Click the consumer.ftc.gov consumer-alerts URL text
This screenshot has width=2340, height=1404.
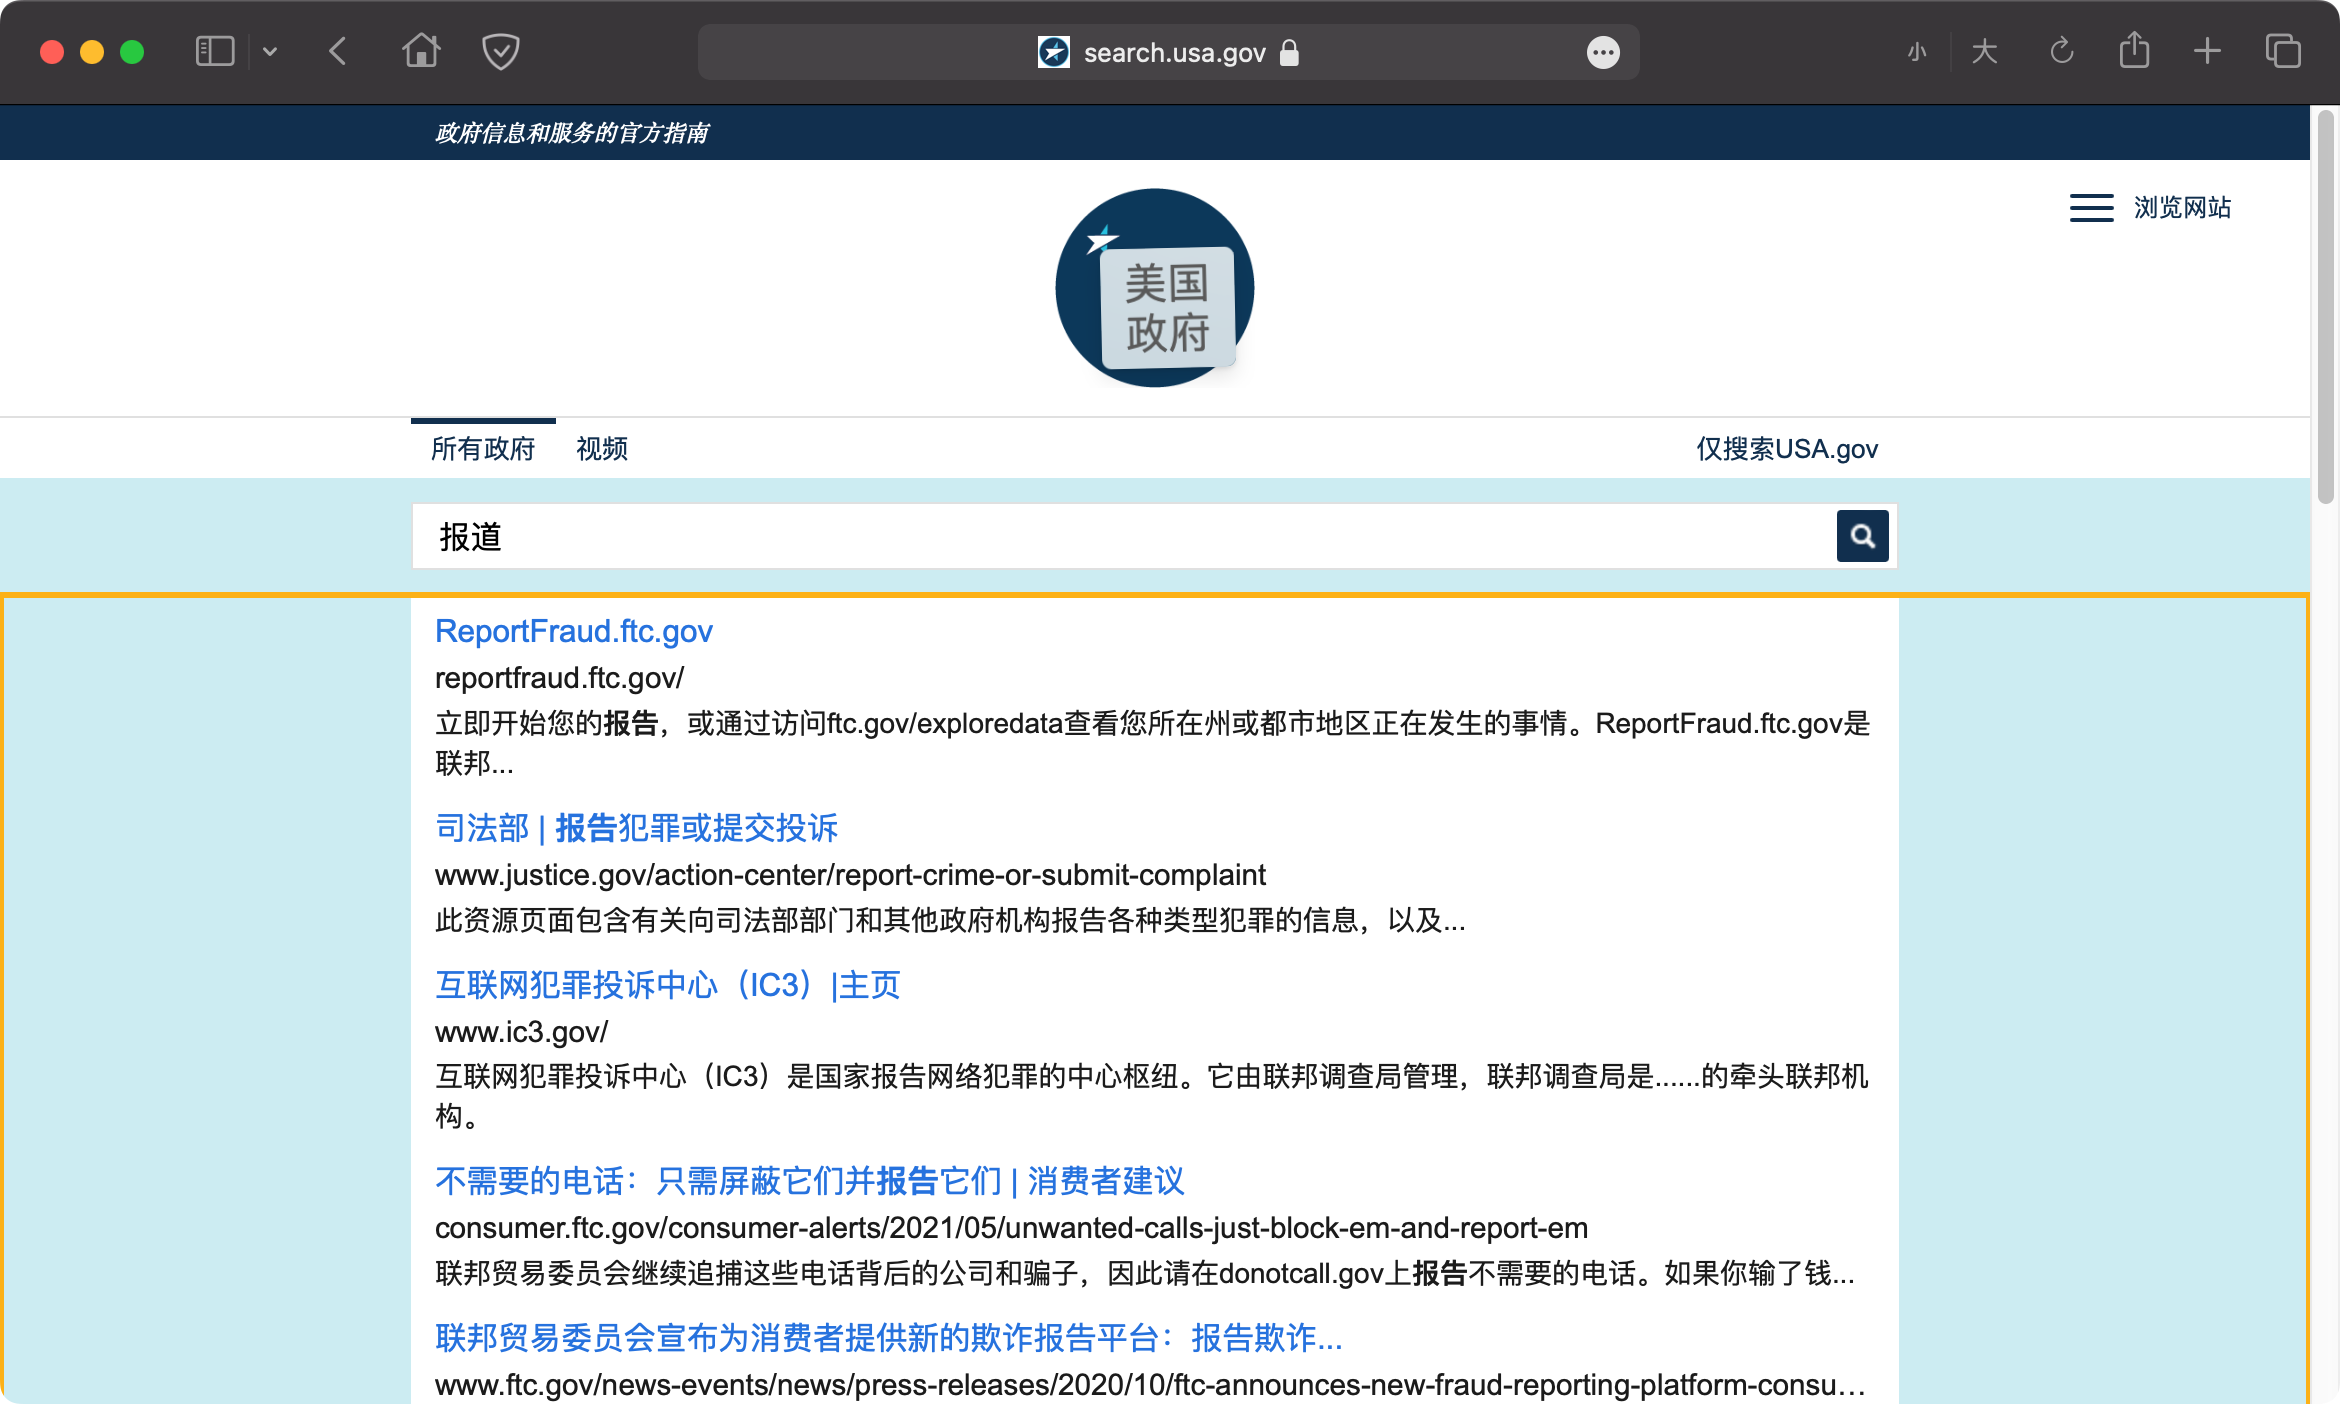tap(1011, 1228)
